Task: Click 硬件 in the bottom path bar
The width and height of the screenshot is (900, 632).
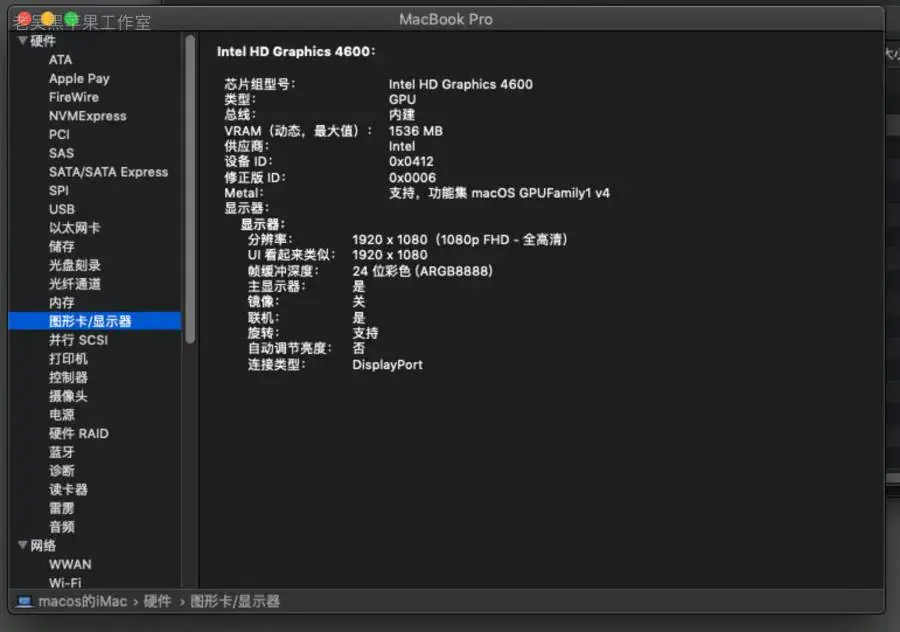Action: pos(157,602)
